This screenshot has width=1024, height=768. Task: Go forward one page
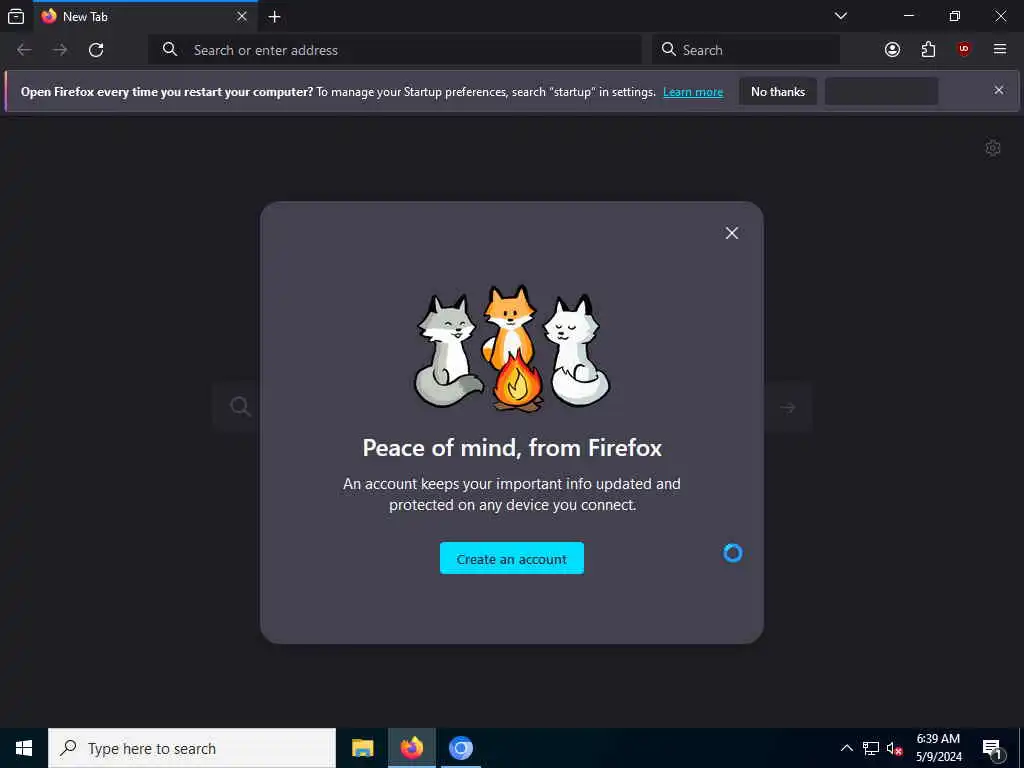(x=60, y=50)
